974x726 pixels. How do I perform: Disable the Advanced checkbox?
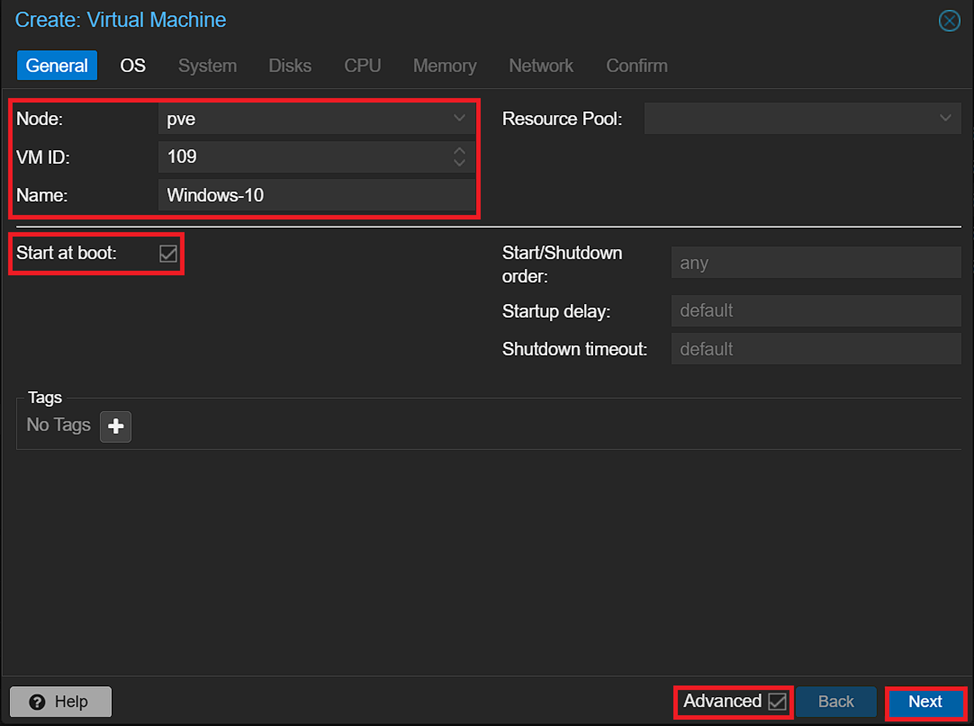[777, 702]
